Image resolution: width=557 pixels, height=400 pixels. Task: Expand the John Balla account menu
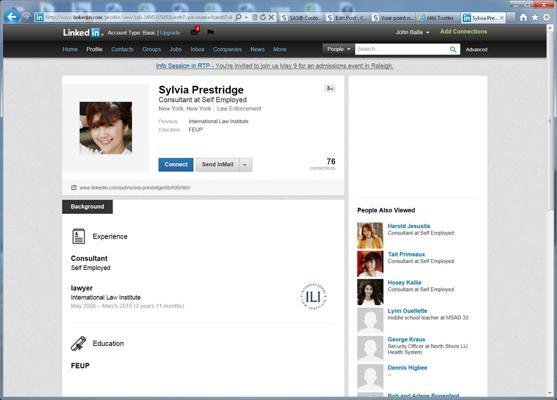412,32
